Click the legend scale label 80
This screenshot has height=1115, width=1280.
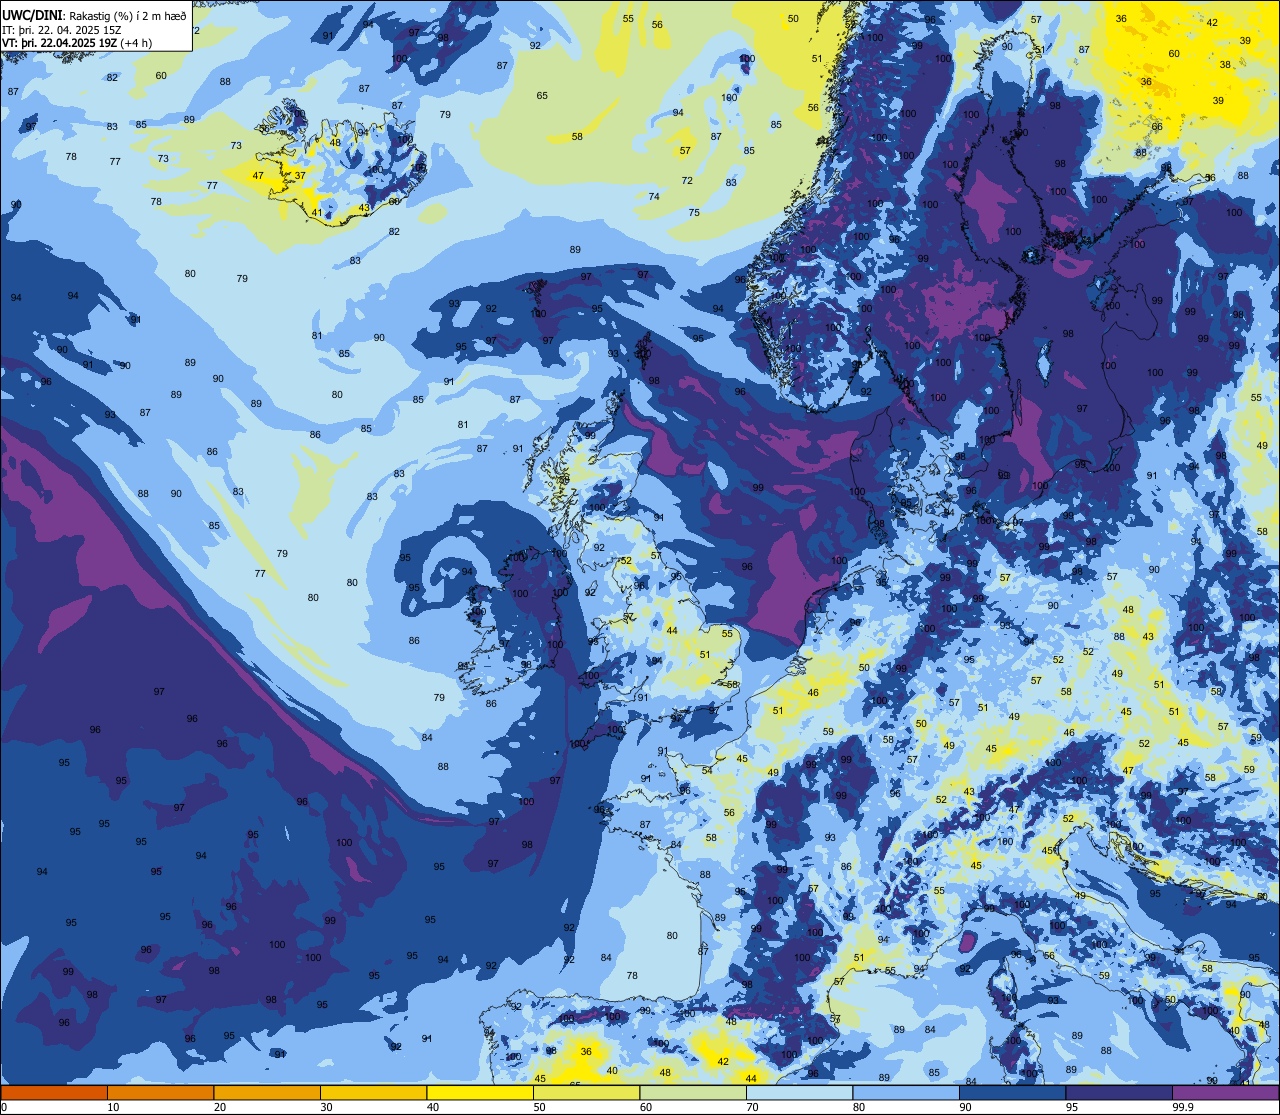point(859,1107)
